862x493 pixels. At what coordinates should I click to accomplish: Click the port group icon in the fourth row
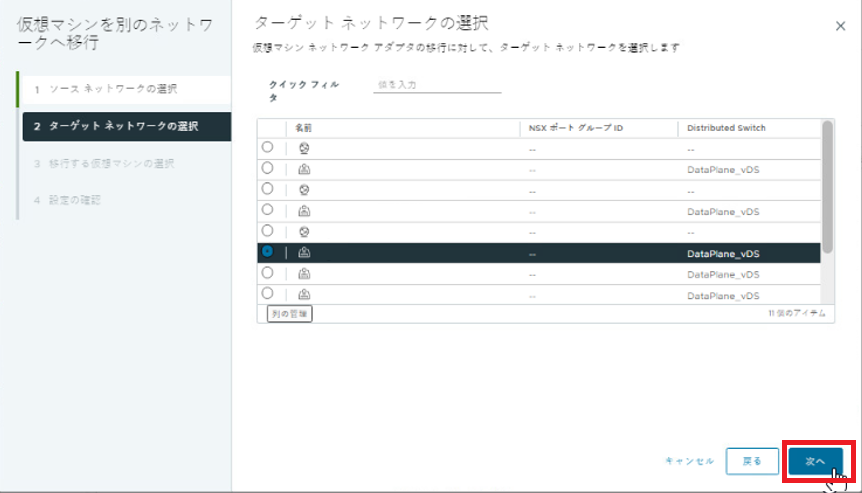(304, 211)
